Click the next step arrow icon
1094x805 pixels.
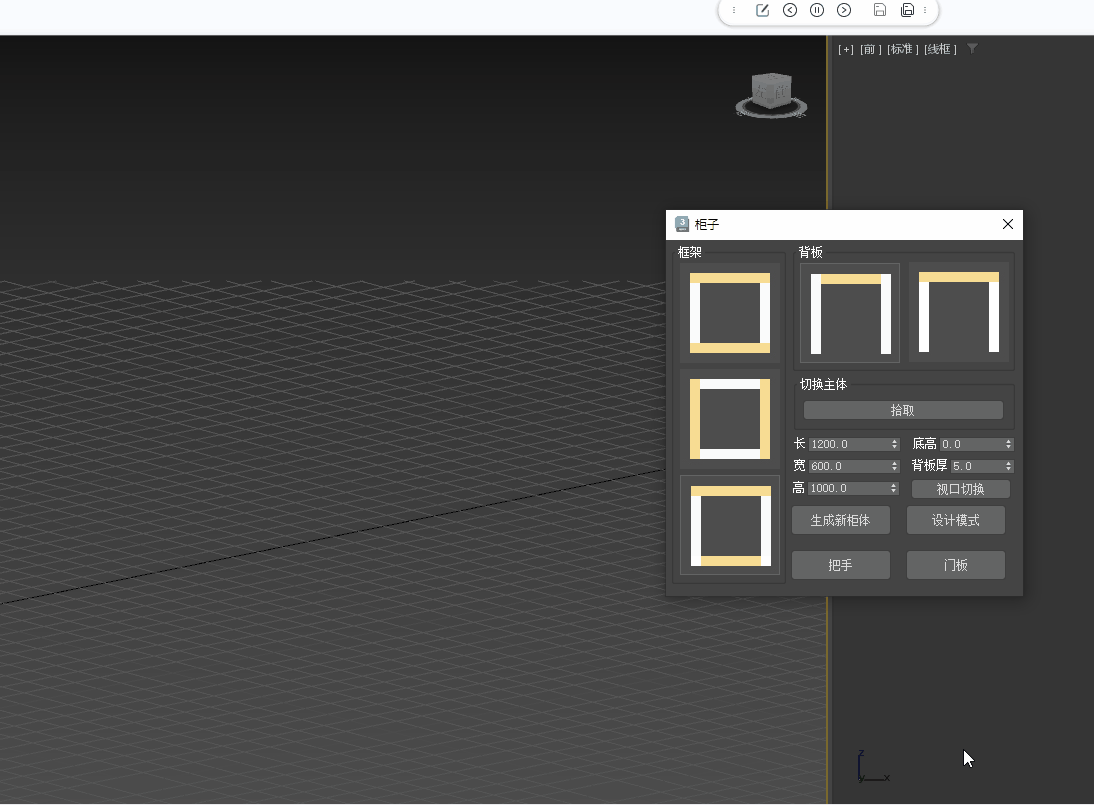point(844,10)
